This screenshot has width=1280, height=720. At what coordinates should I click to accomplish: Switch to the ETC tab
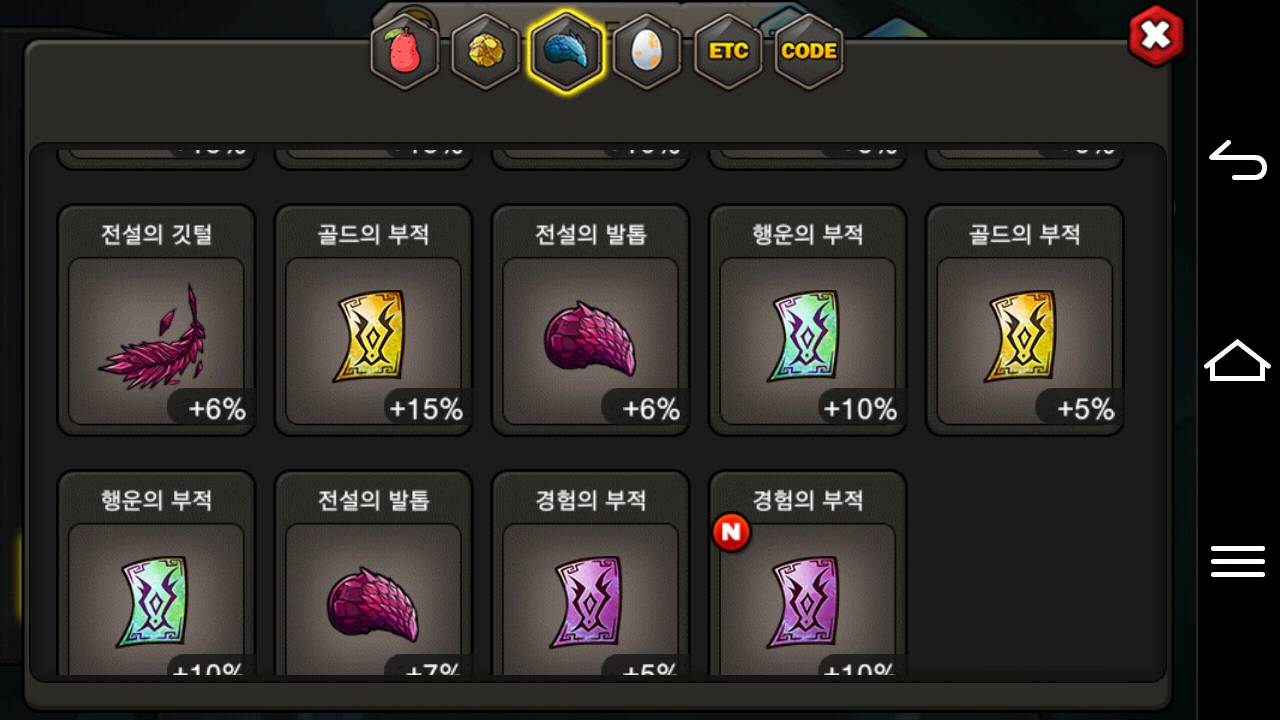pyautogui.click(x=728, y=52)
